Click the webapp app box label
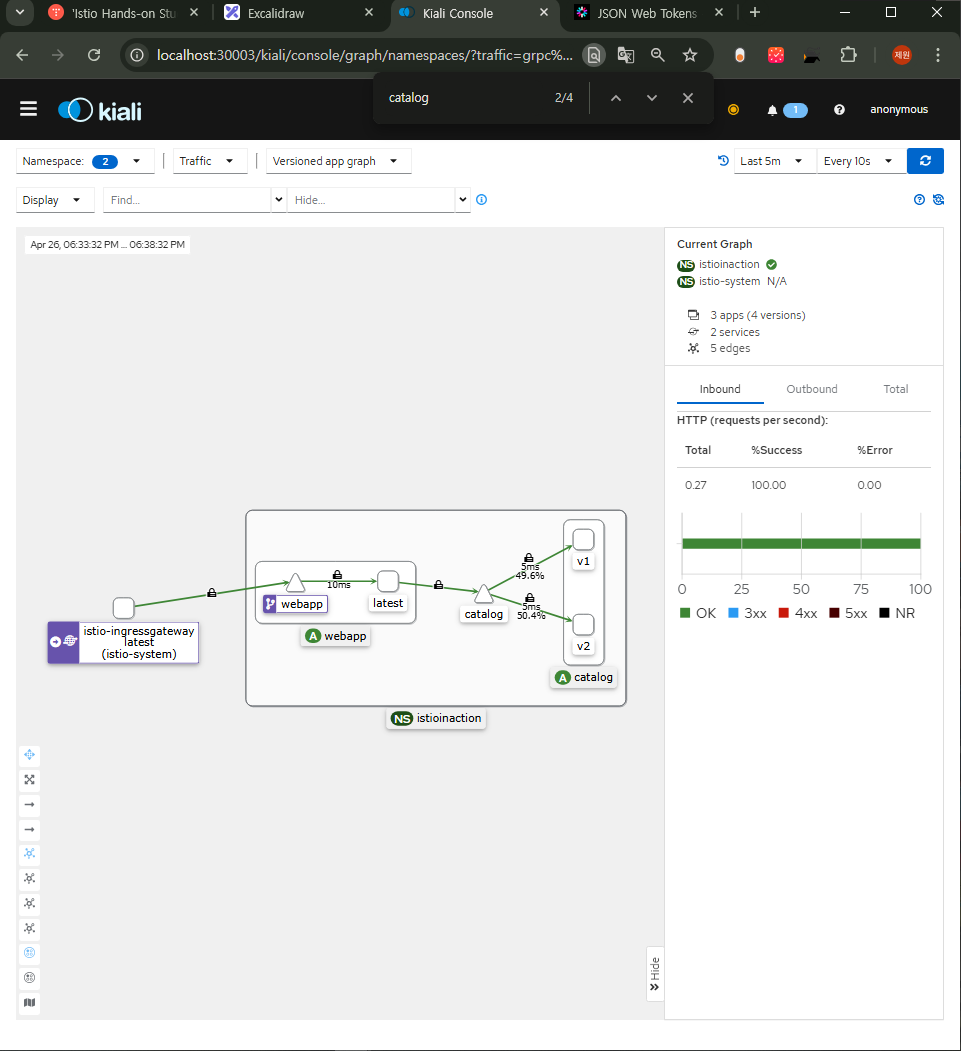Screen dimensions: 961x1051 click(336, 636)
